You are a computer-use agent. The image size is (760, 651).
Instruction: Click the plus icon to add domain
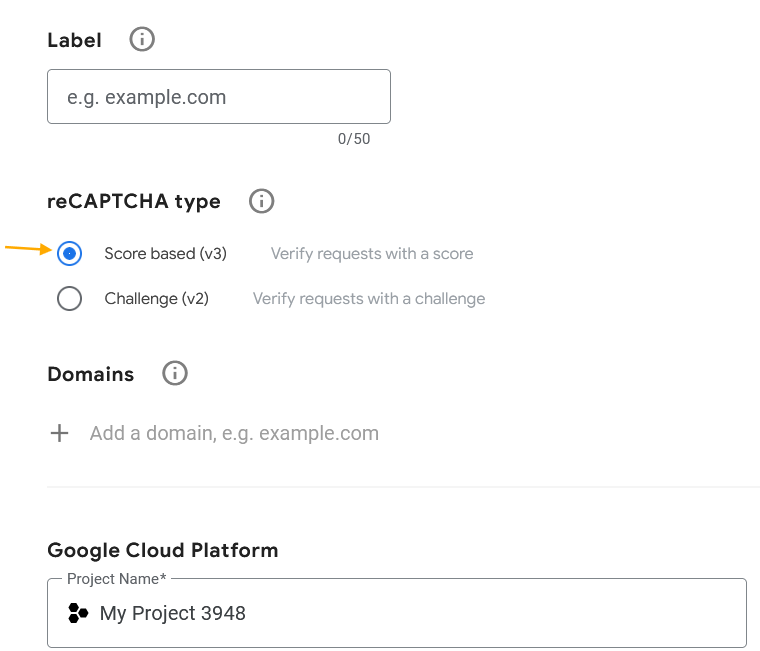[x=60, y=433]
